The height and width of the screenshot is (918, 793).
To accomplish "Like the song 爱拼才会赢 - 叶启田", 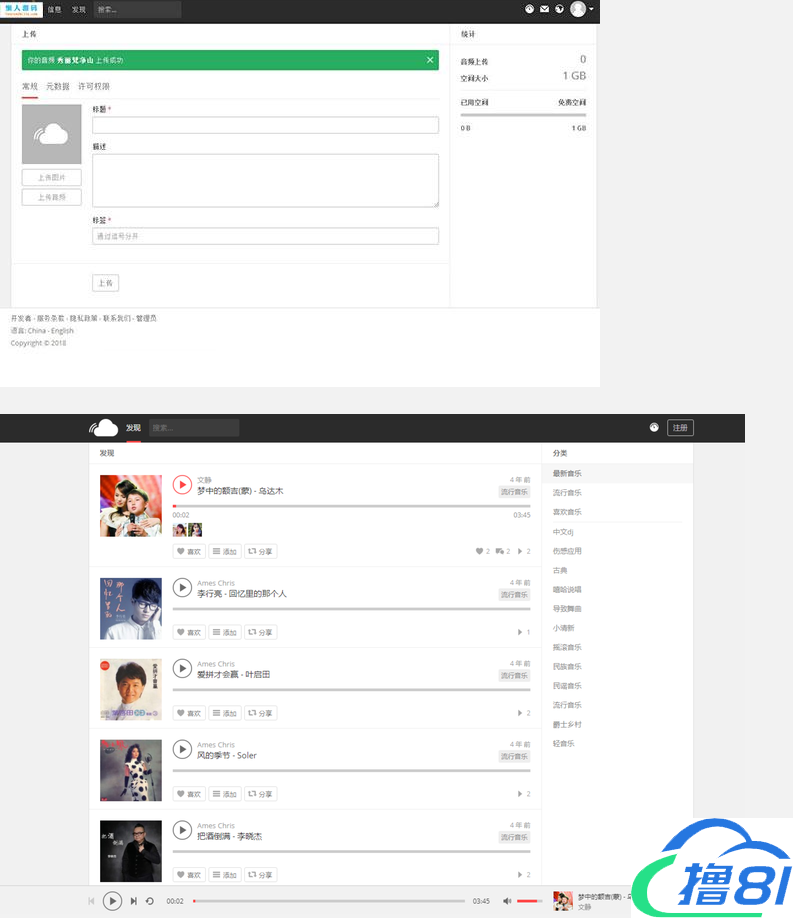I will pyautogui.click(x=189, y=713).
